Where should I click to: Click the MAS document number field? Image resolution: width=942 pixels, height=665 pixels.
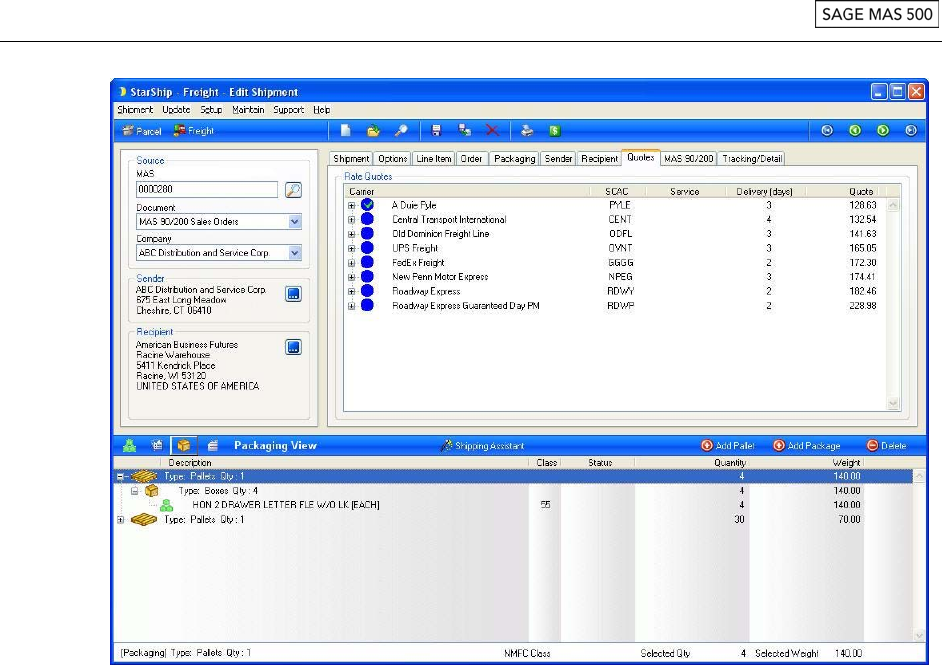(x=207, y=190)
